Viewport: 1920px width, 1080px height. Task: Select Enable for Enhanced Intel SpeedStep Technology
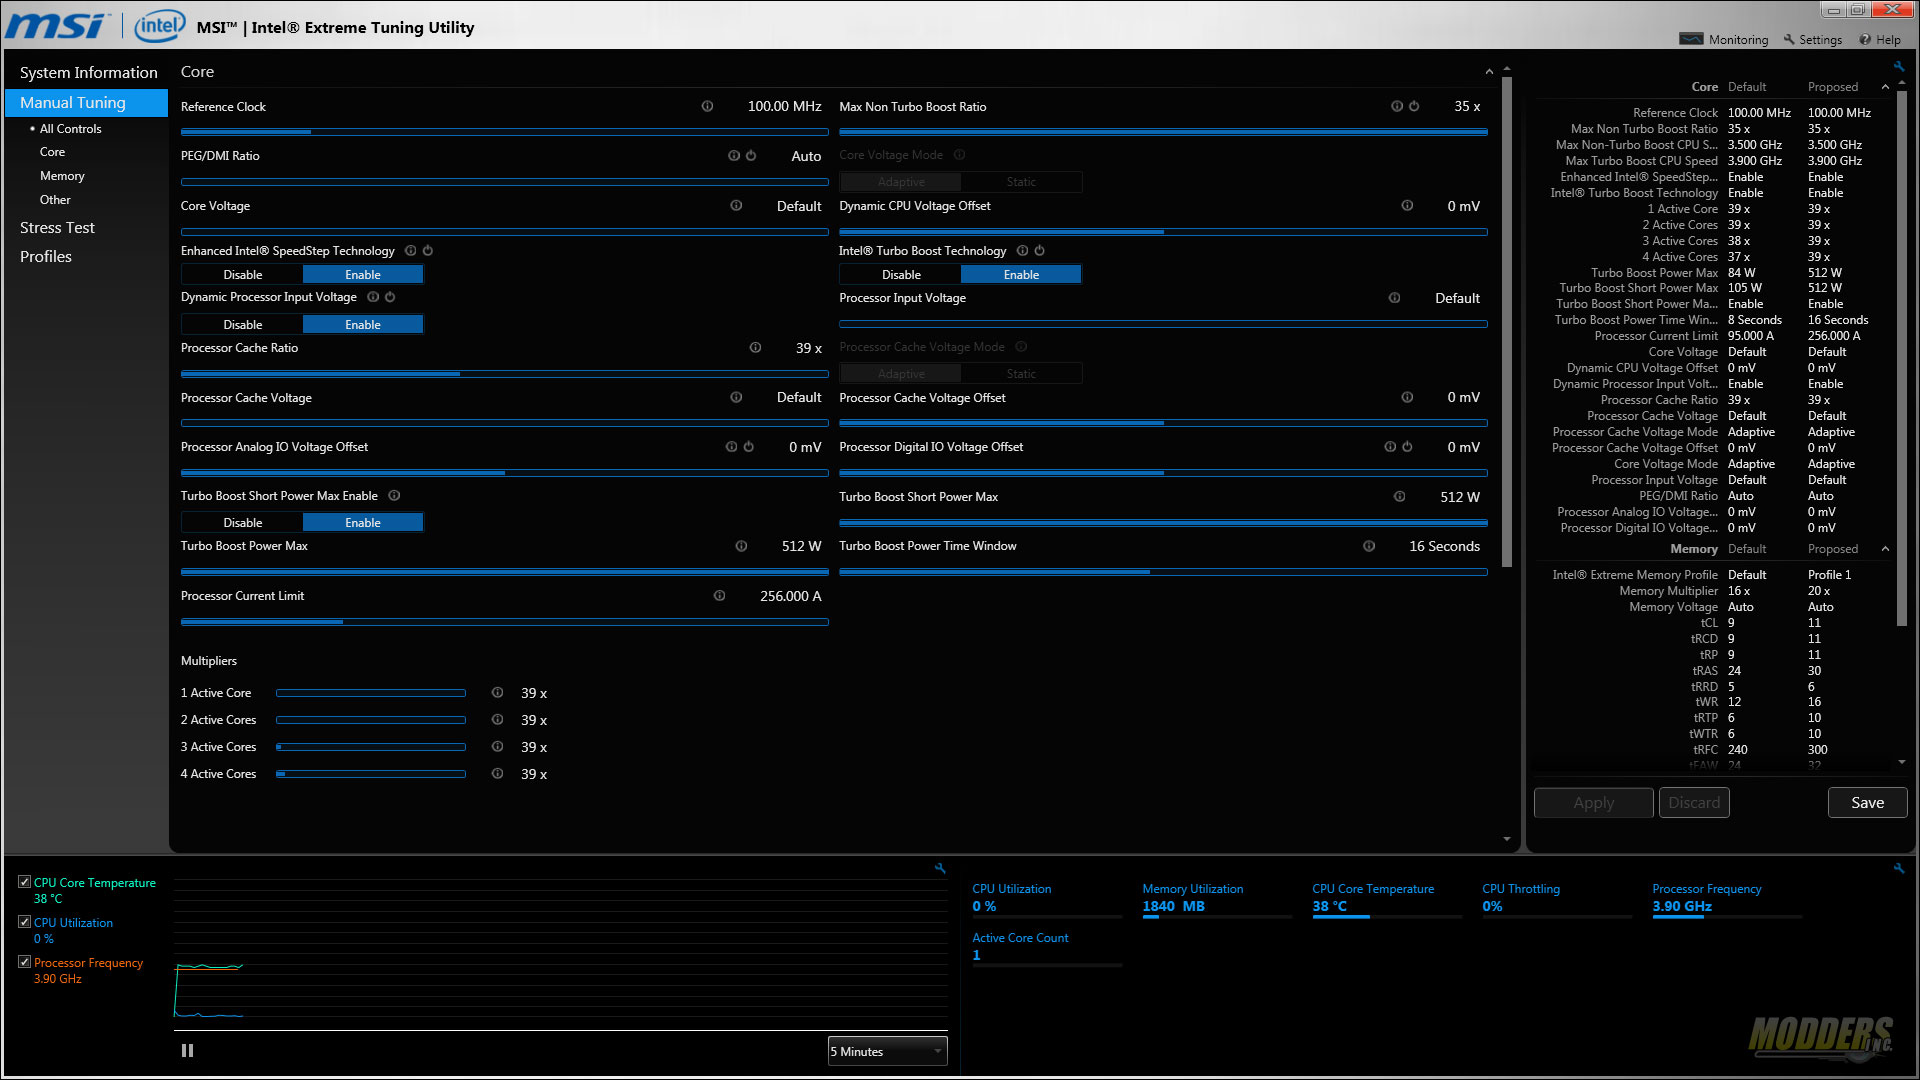coord(363,275)
